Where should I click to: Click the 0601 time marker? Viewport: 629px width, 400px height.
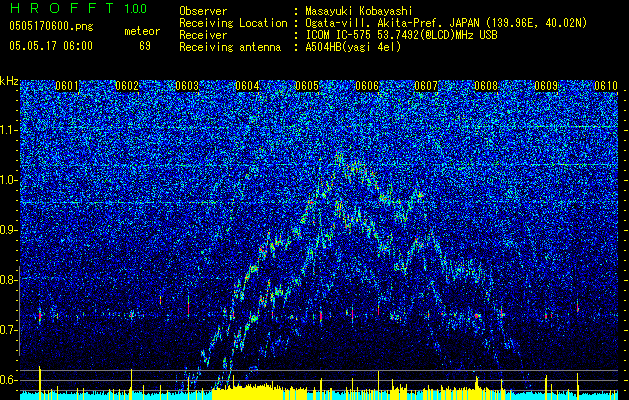pos(67,86)
